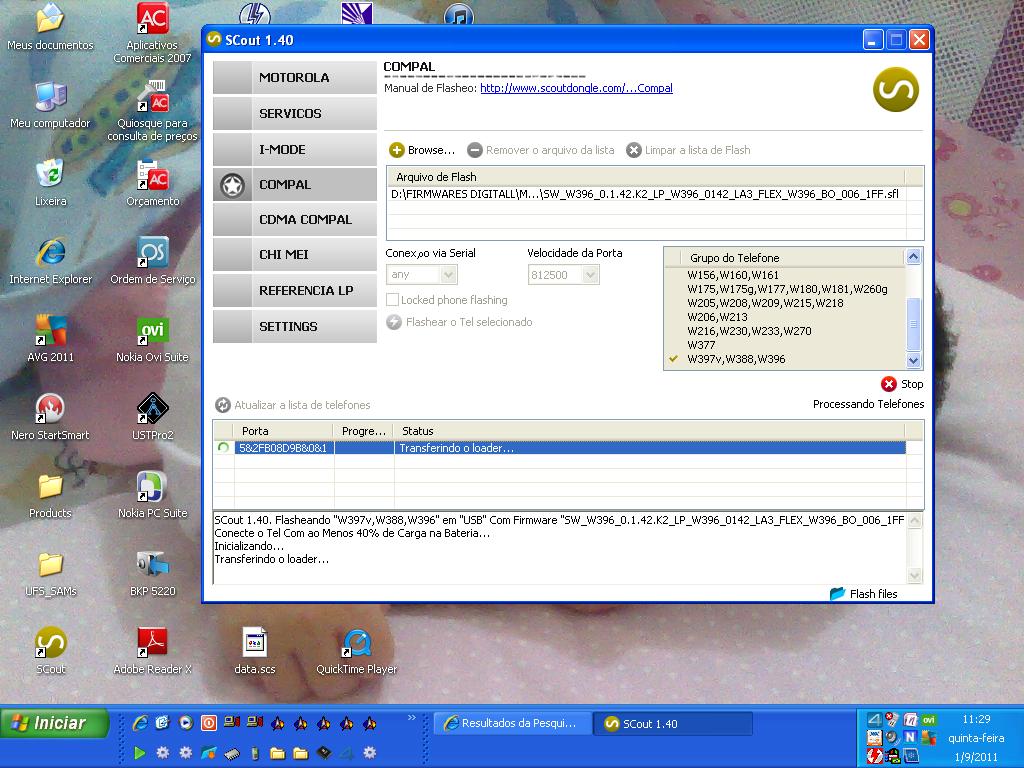The image size is (1024, 768).
Task: Click Limpar a lista de Flash
Action: click(x=688, y=150)
